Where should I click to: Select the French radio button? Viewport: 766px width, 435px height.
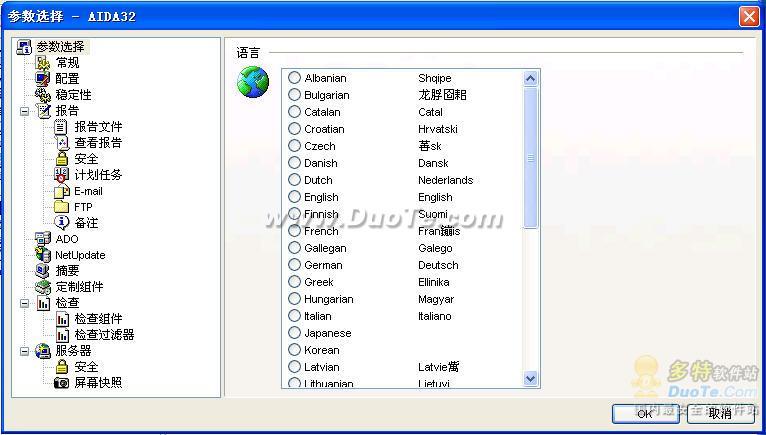[x=294, y=230]
